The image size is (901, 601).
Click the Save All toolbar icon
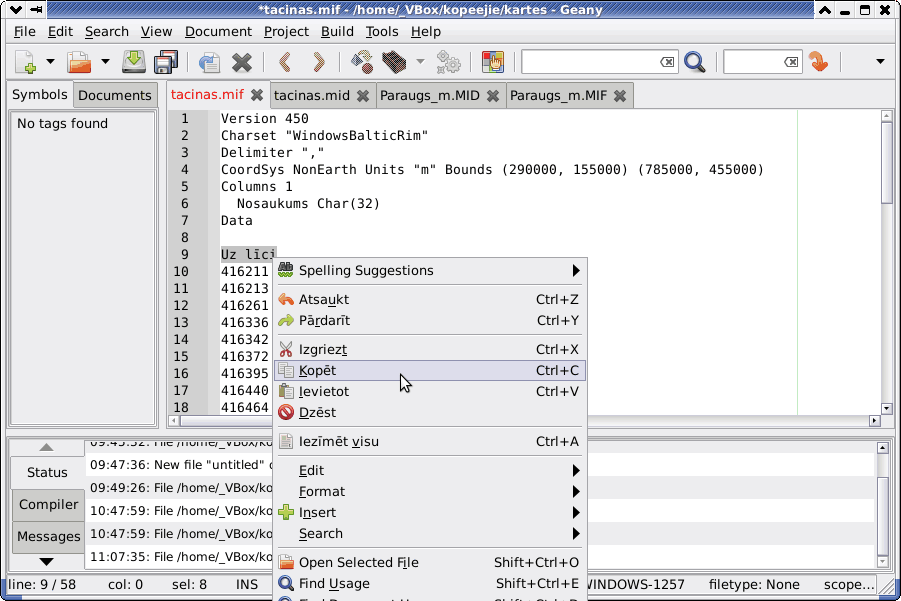coord(166,61)
